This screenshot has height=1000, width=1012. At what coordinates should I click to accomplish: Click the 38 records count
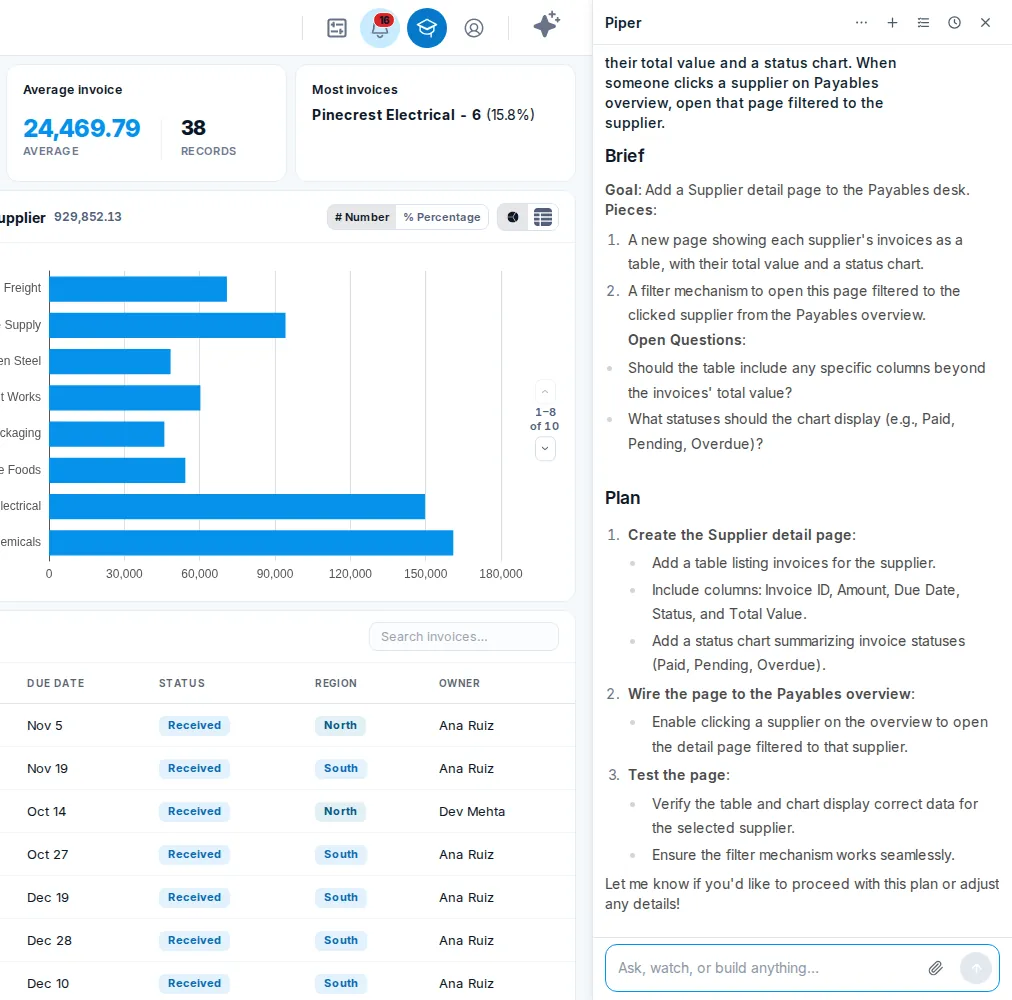[x=194, y=128]
